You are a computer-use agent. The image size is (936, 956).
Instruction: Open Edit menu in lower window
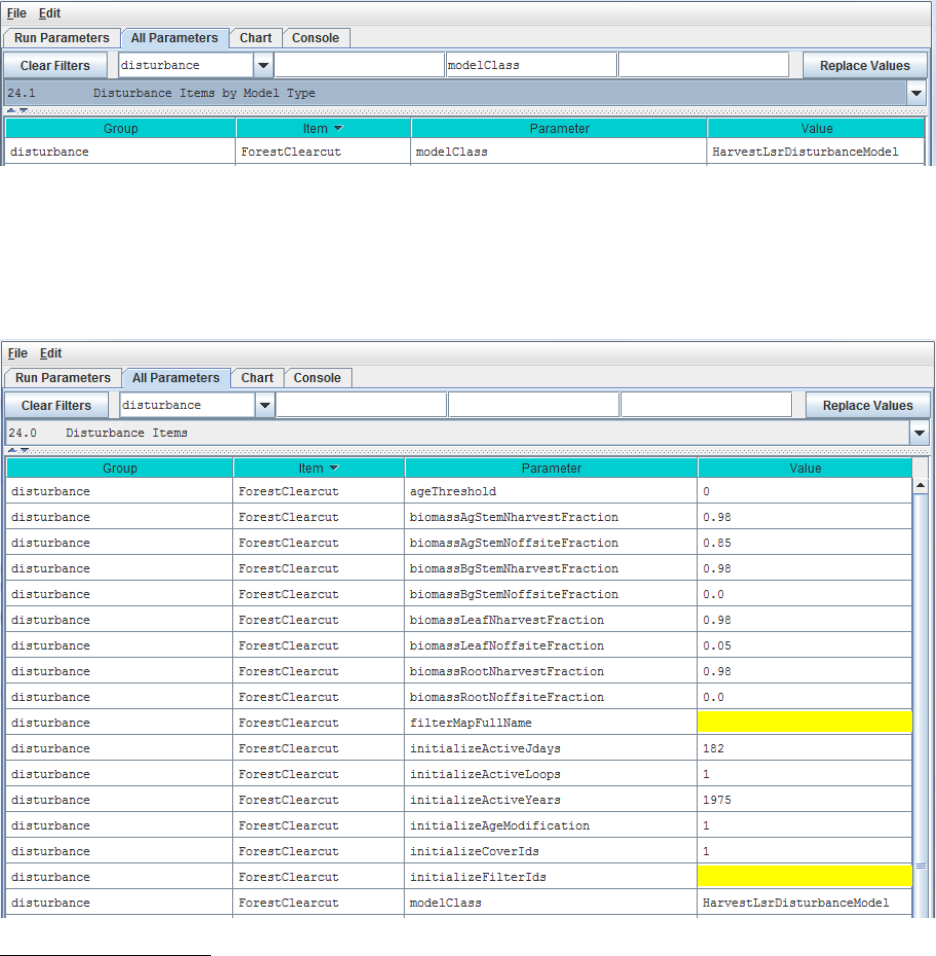51,354
